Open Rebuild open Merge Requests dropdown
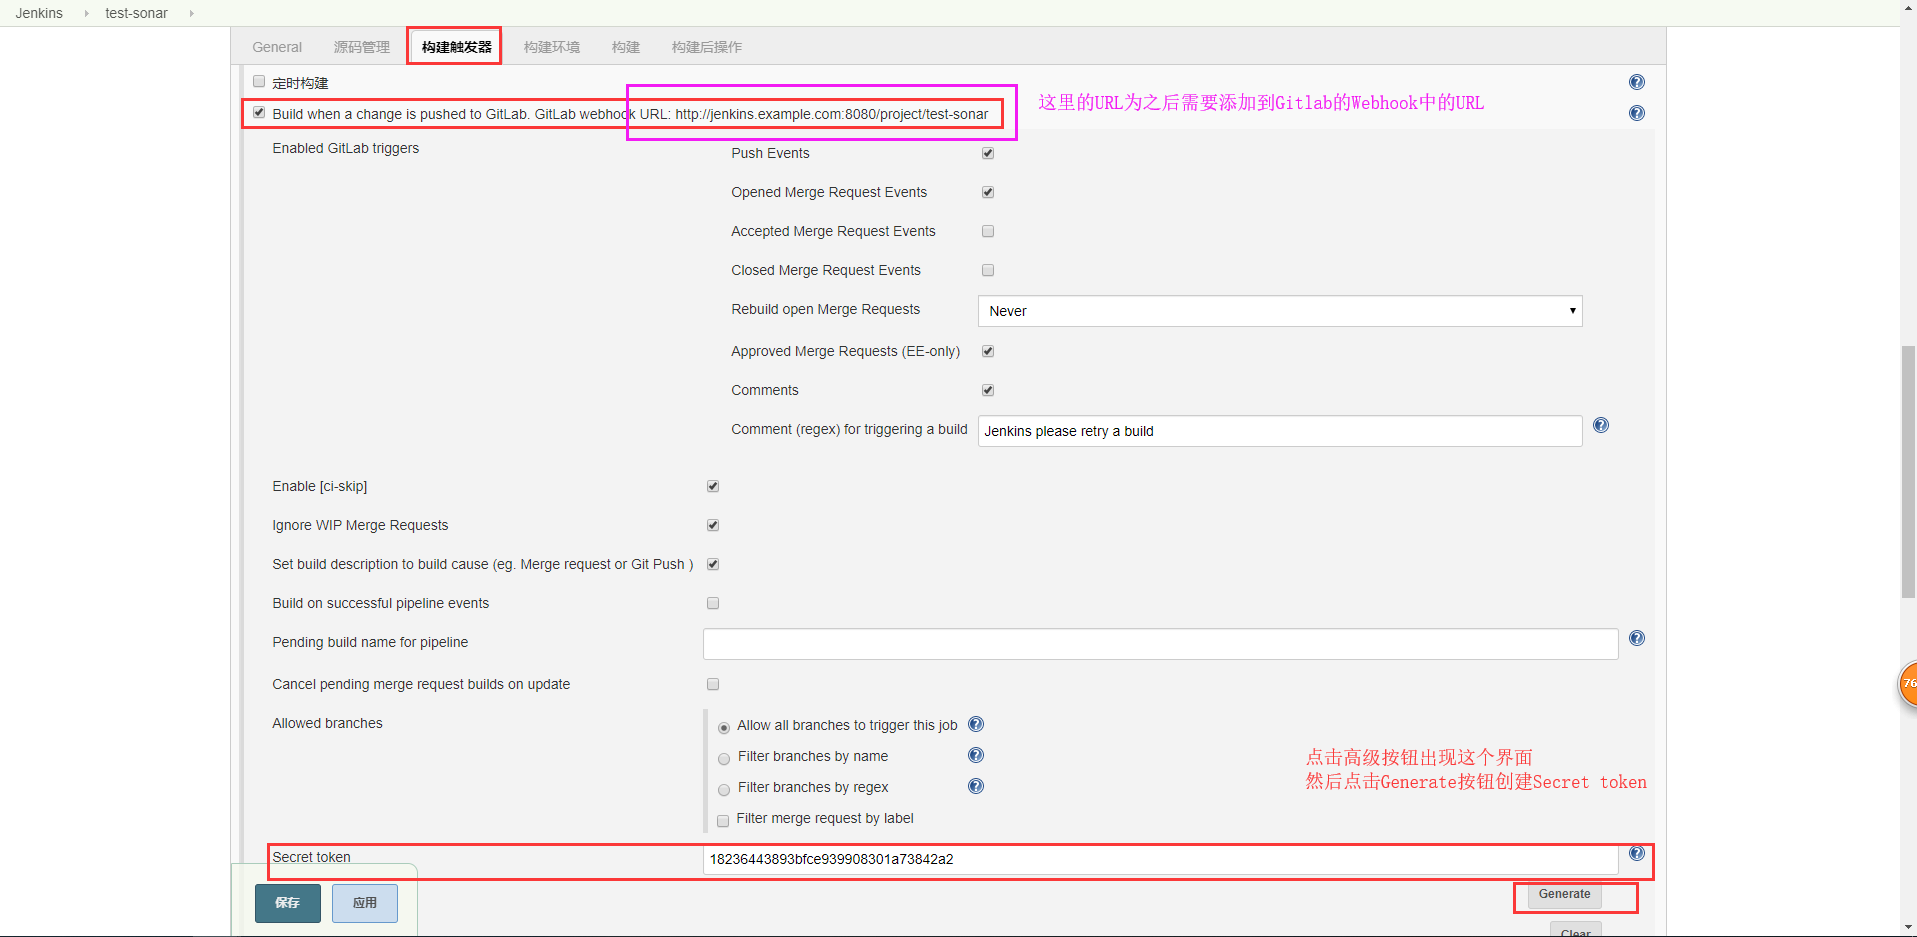This screenshot has width=1917, height=937. (x=1279, y=311)
